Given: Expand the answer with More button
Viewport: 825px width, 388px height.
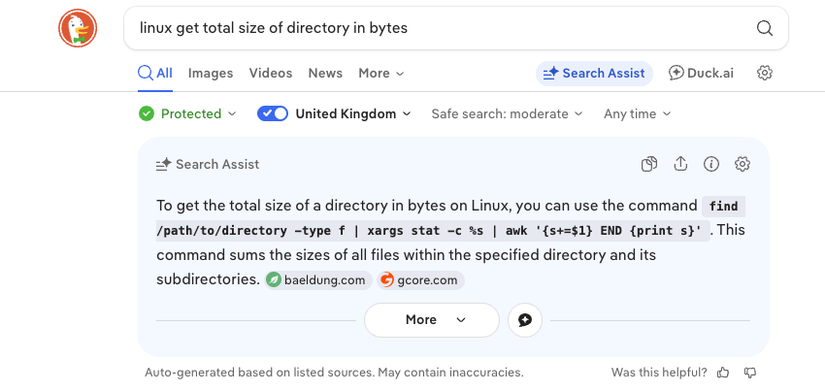Looking at the screenshot, I should click(431, 320).
